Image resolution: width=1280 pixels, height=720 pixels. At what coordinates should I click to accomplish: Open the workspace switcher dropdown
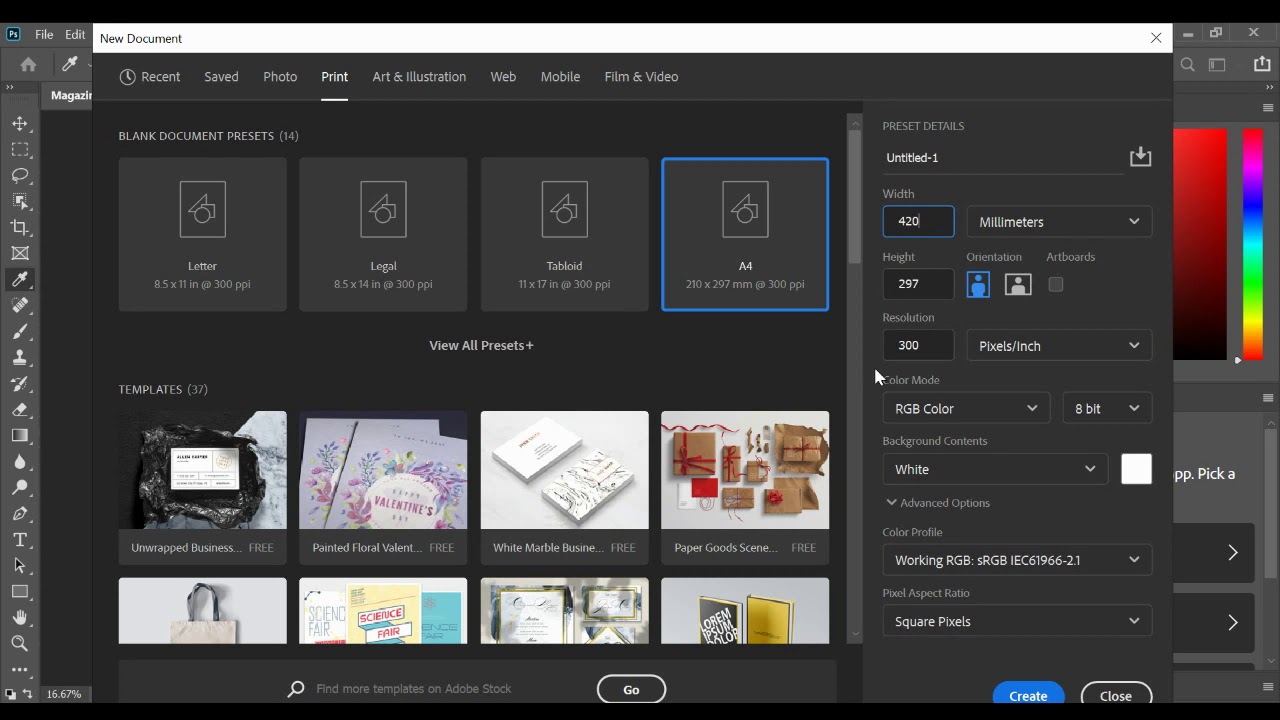pos(1217,65)
